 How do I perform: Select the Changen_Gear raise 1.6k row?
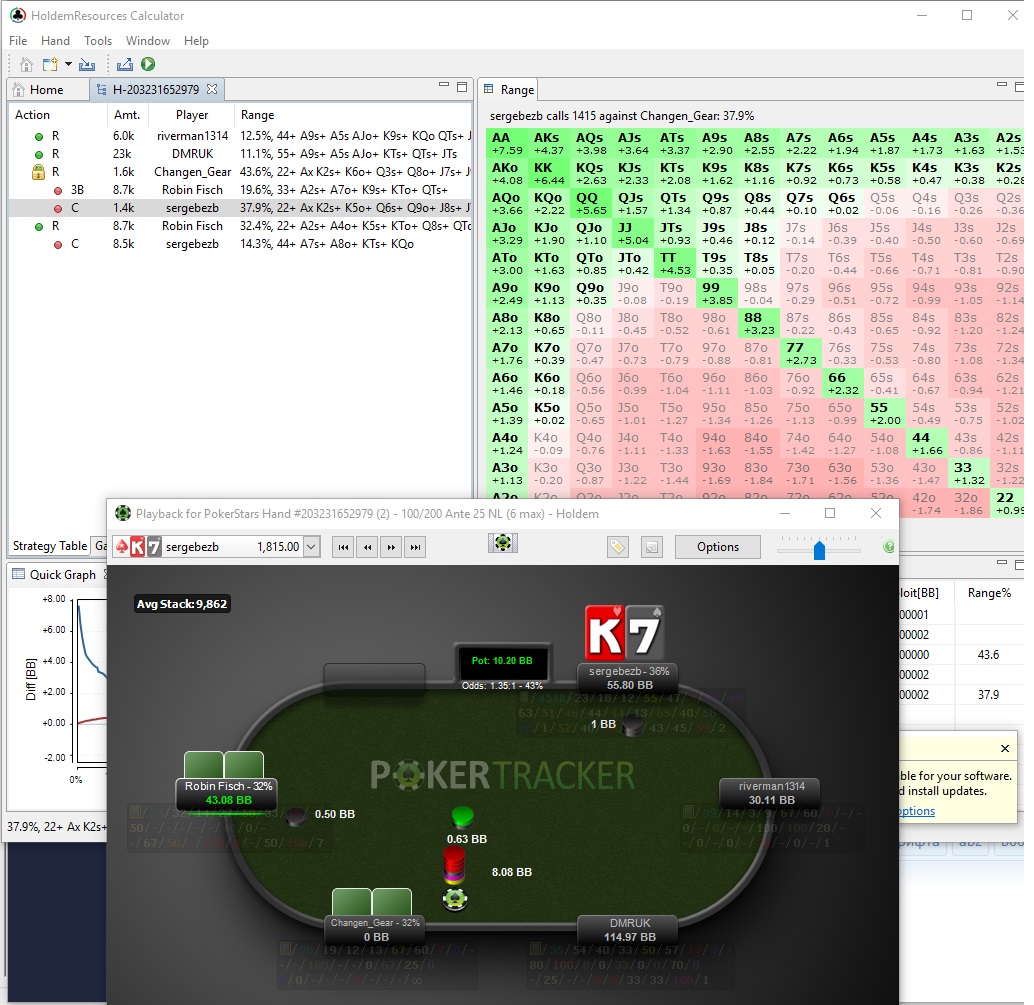[240, 172]
